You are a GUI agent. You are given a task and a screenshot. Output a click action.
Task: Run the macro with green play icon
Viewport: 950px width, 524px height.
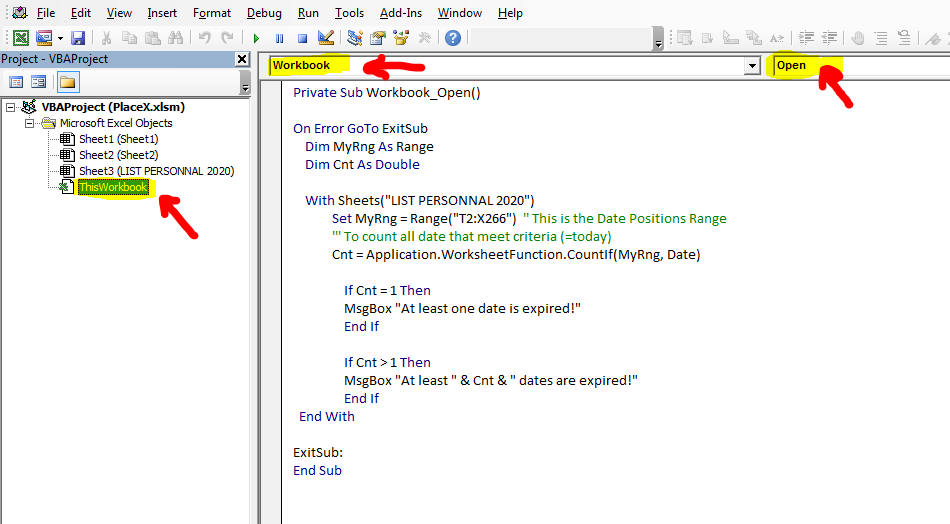point(256,38)
